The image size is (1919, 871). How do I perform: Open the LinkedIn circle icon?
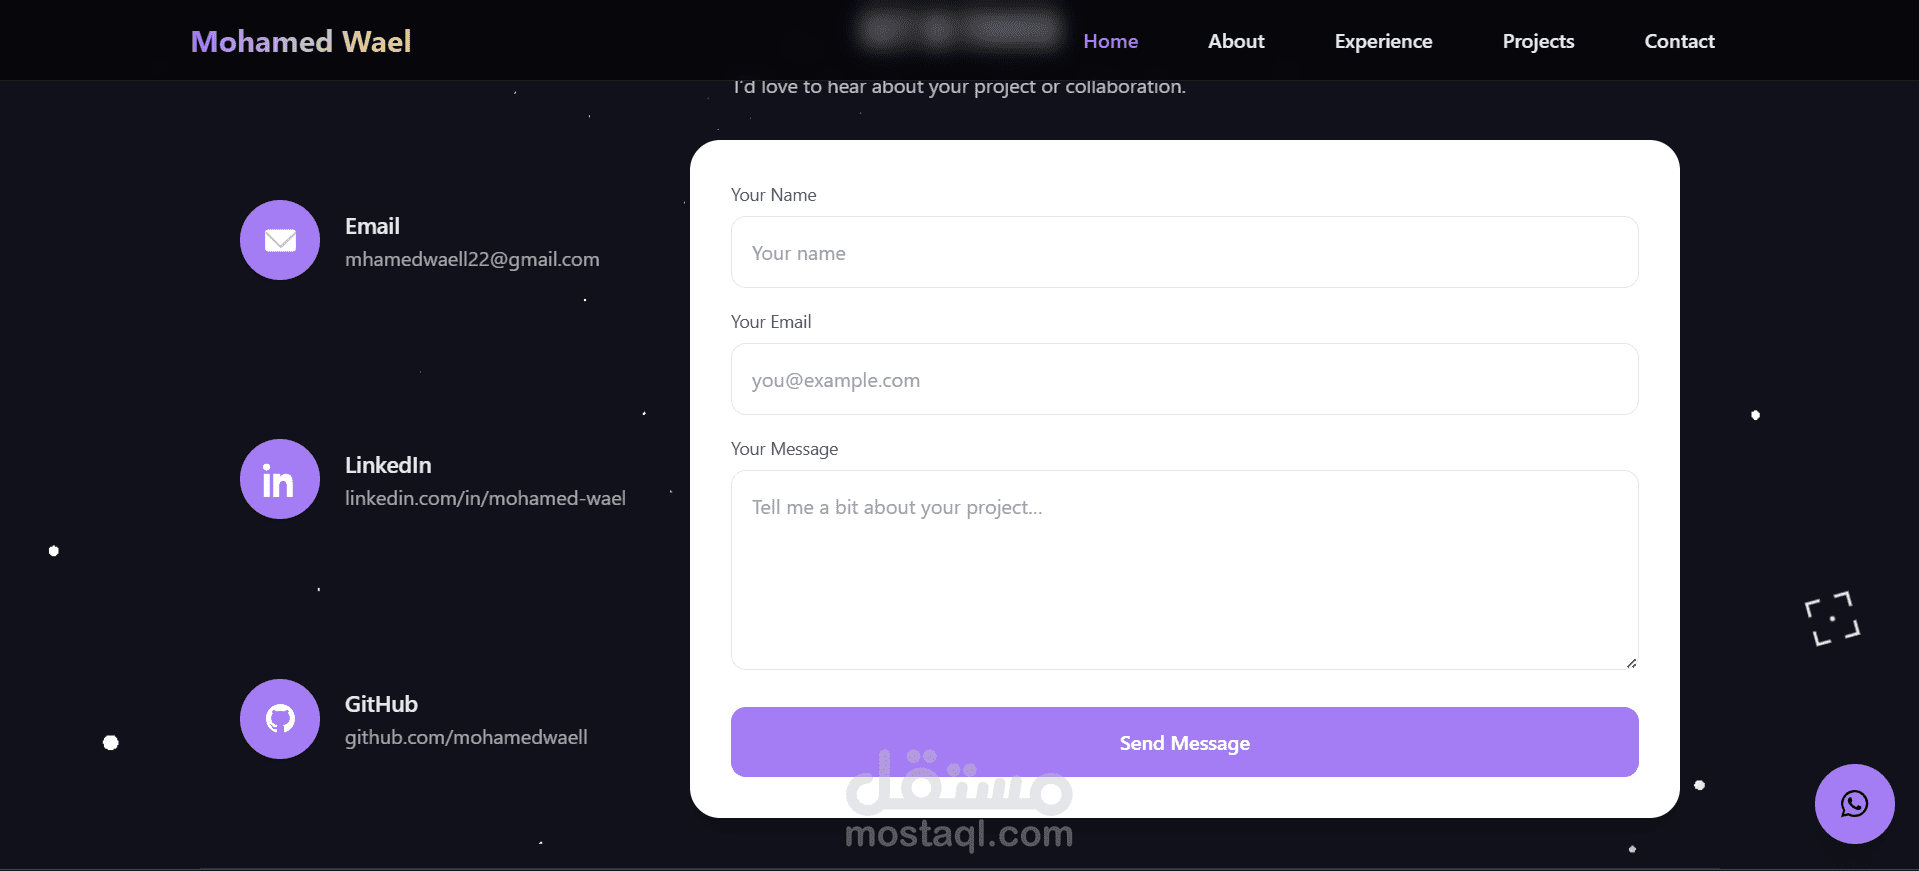pos(280,479)
